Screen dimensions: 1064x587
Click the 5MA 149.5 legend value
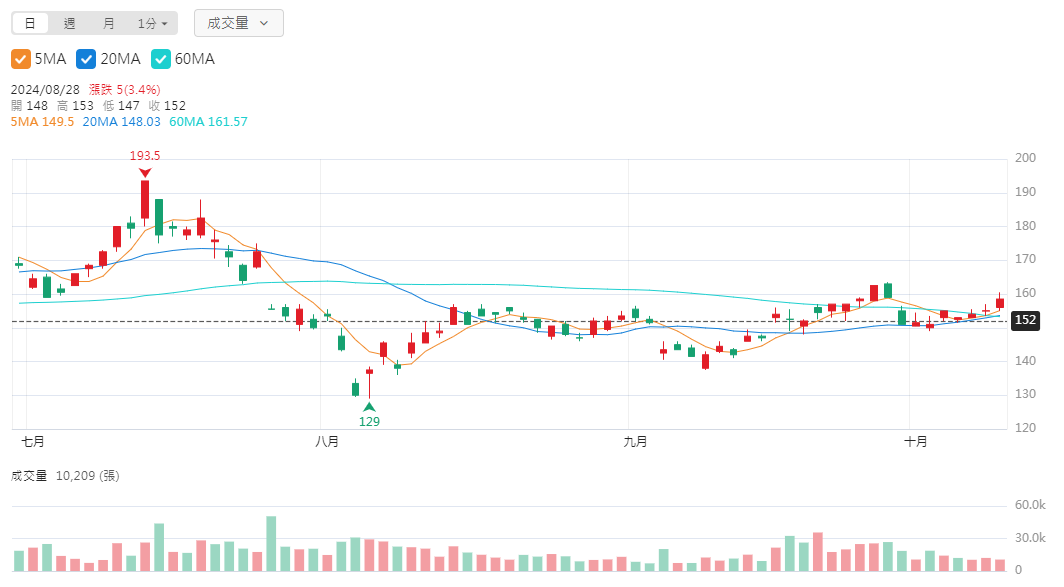click(42, 122)
